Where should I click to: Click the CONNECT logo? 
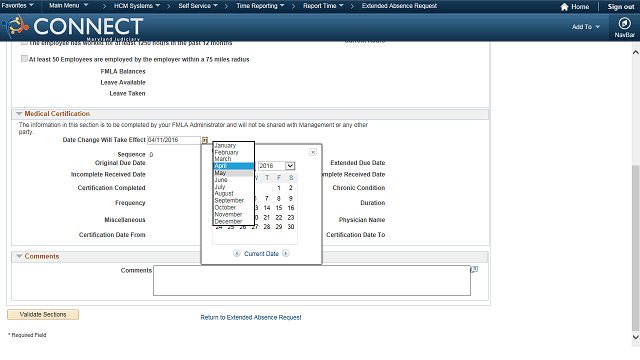point(73,27)
